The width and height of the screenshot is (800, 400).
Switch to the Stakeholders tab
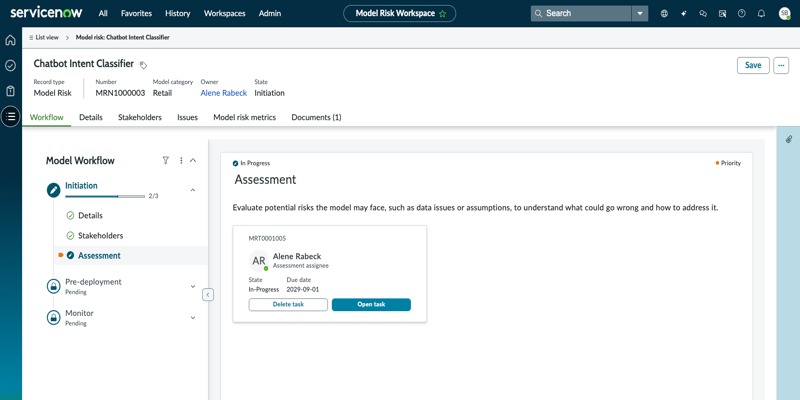click(140, 117)
